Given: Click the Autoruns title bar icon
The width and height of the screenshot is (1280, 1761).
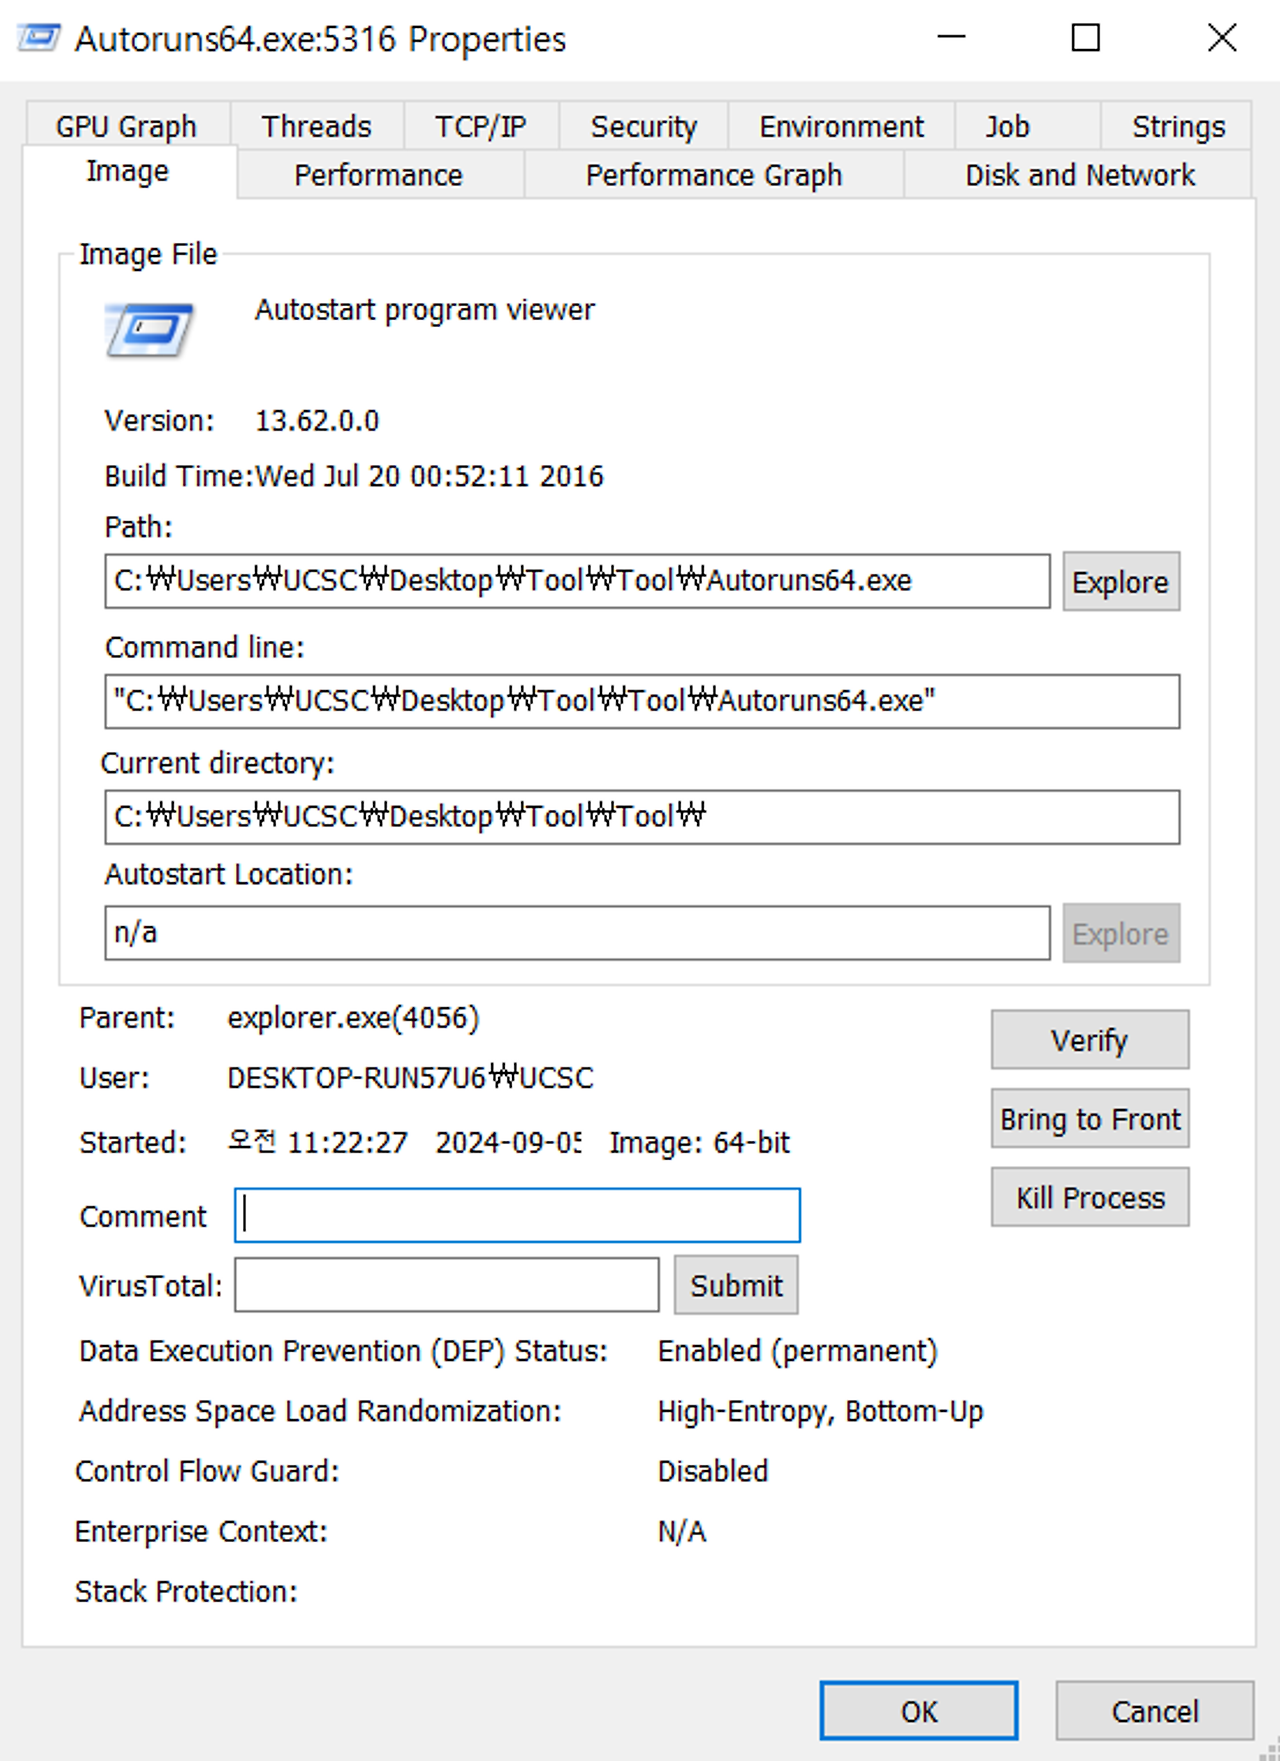Looking at the screenshot, I should 39,39.
